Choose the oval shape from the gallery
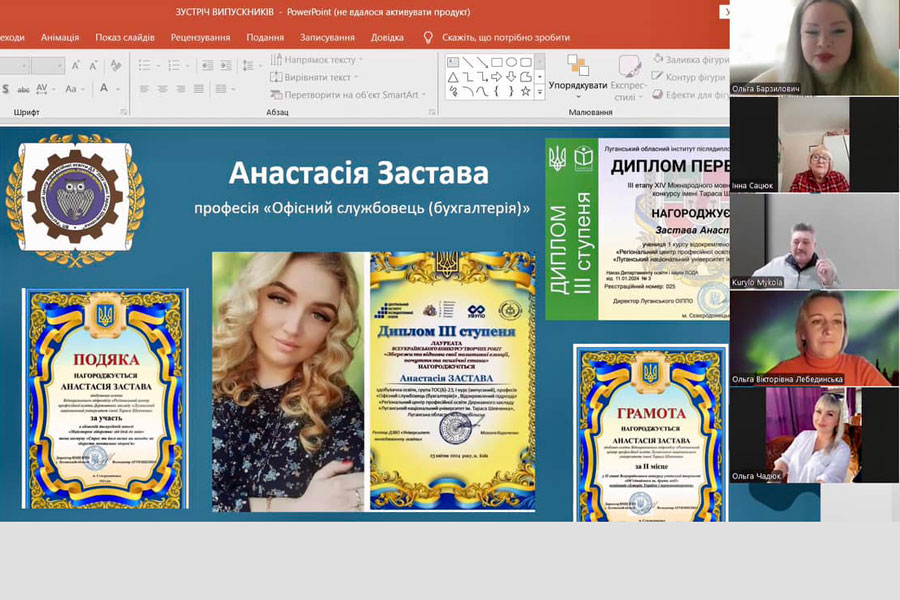 tap(511, 62)
